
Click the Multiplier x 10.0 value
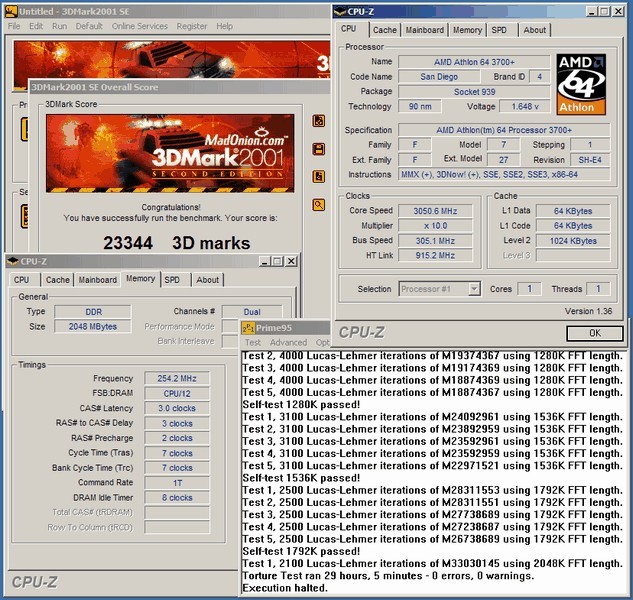tap(435, 226)
